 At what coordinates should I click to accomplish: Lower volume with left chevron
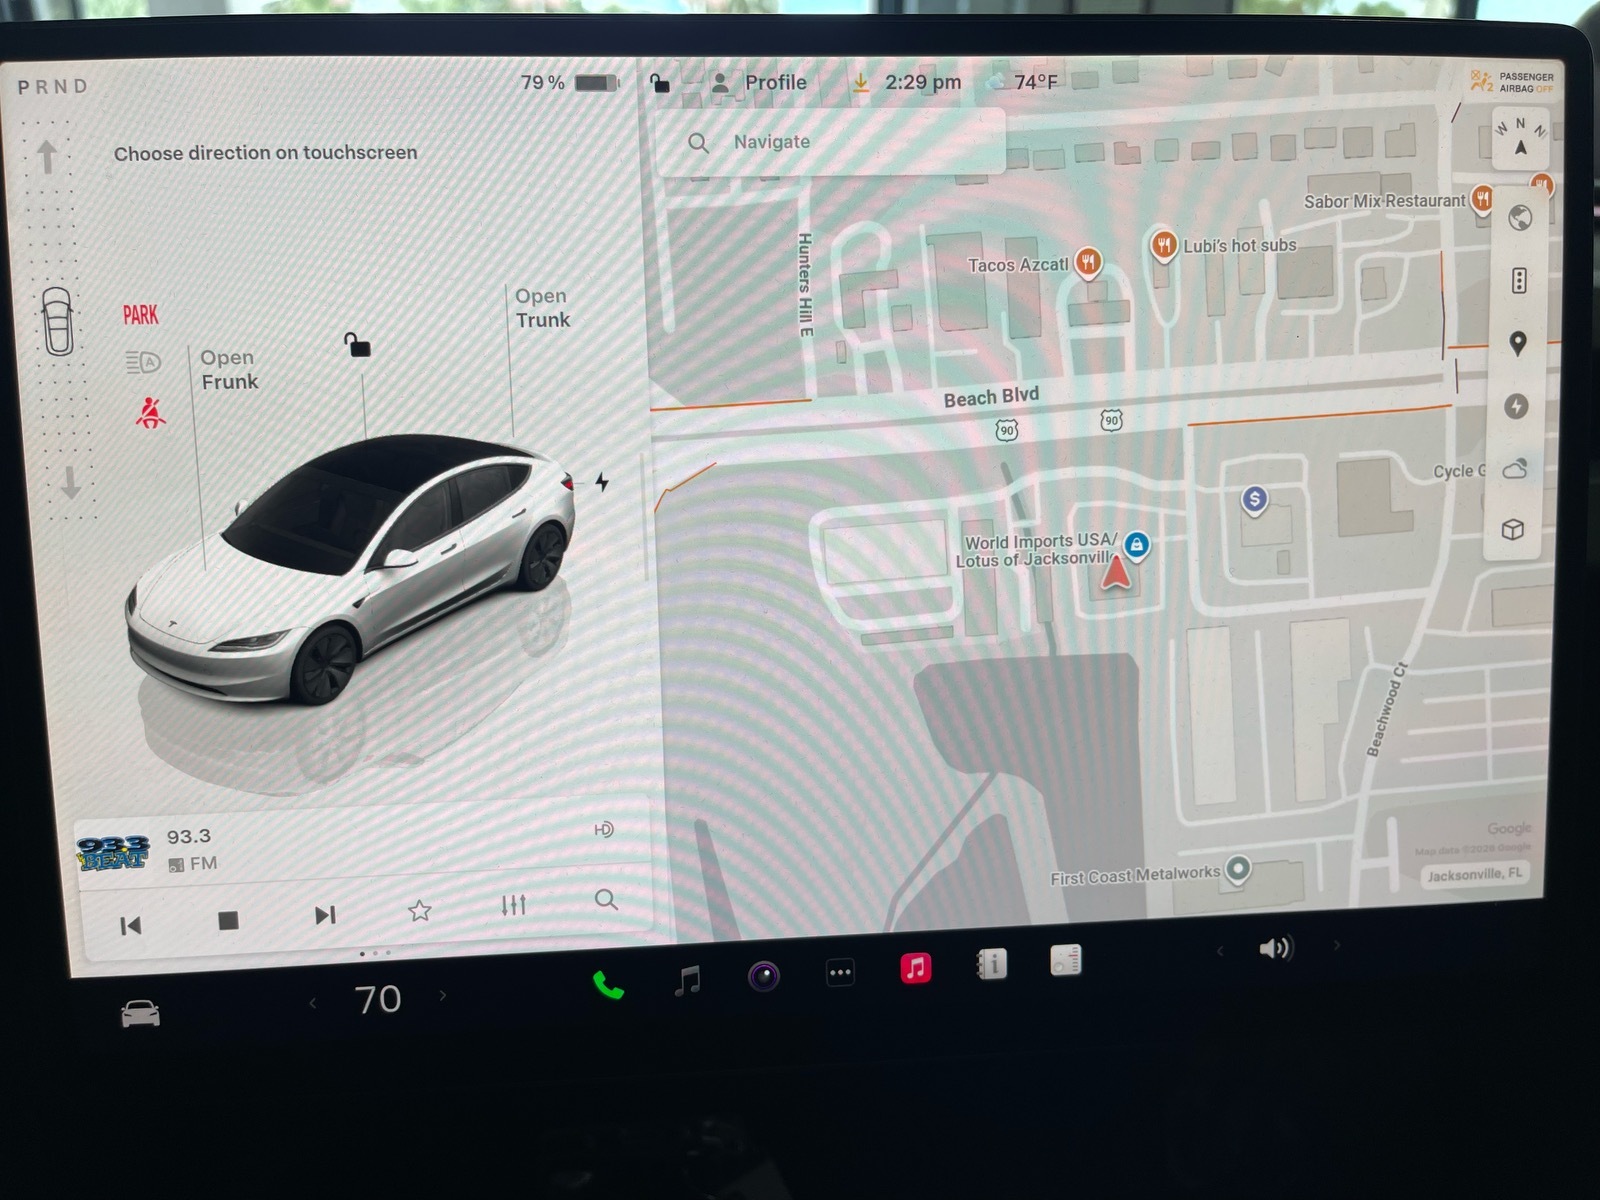(x=1219, y=951)
